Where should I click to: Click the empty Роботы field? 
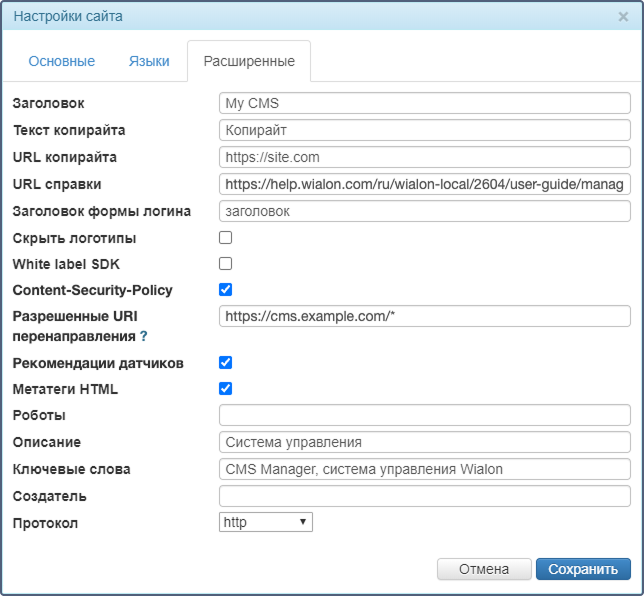click(x=424, y=415)
